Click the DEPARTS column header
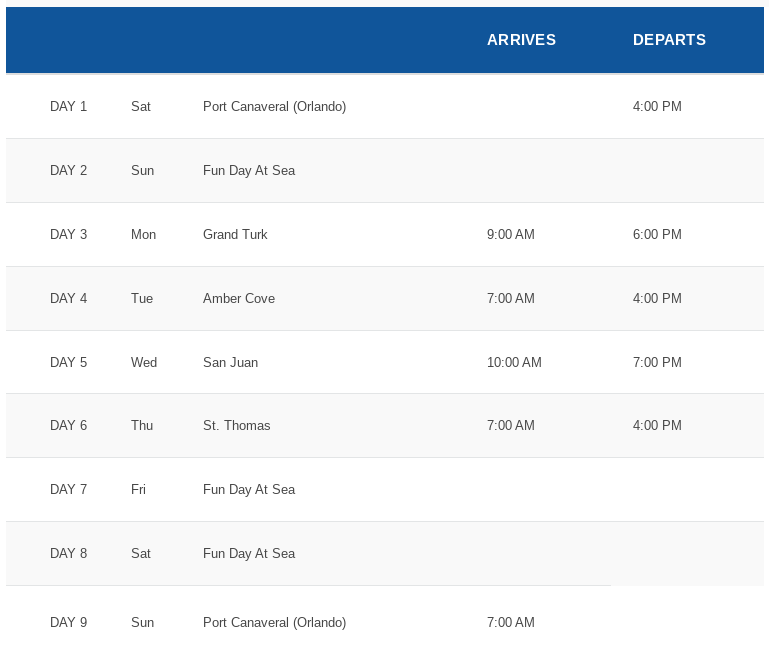Image resolution: width=769 pixels, height=645 pixels. point(669,40)
